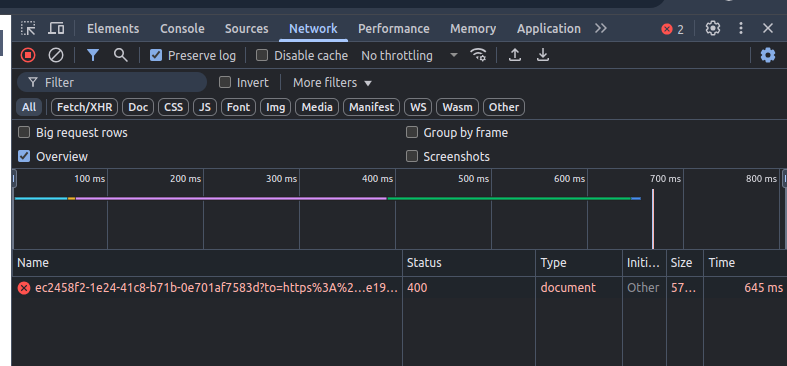The width and height of the screenshot is (787, 366).
Task: Stop recording network log
Action: pyautogui.click(x=28, y=55)
